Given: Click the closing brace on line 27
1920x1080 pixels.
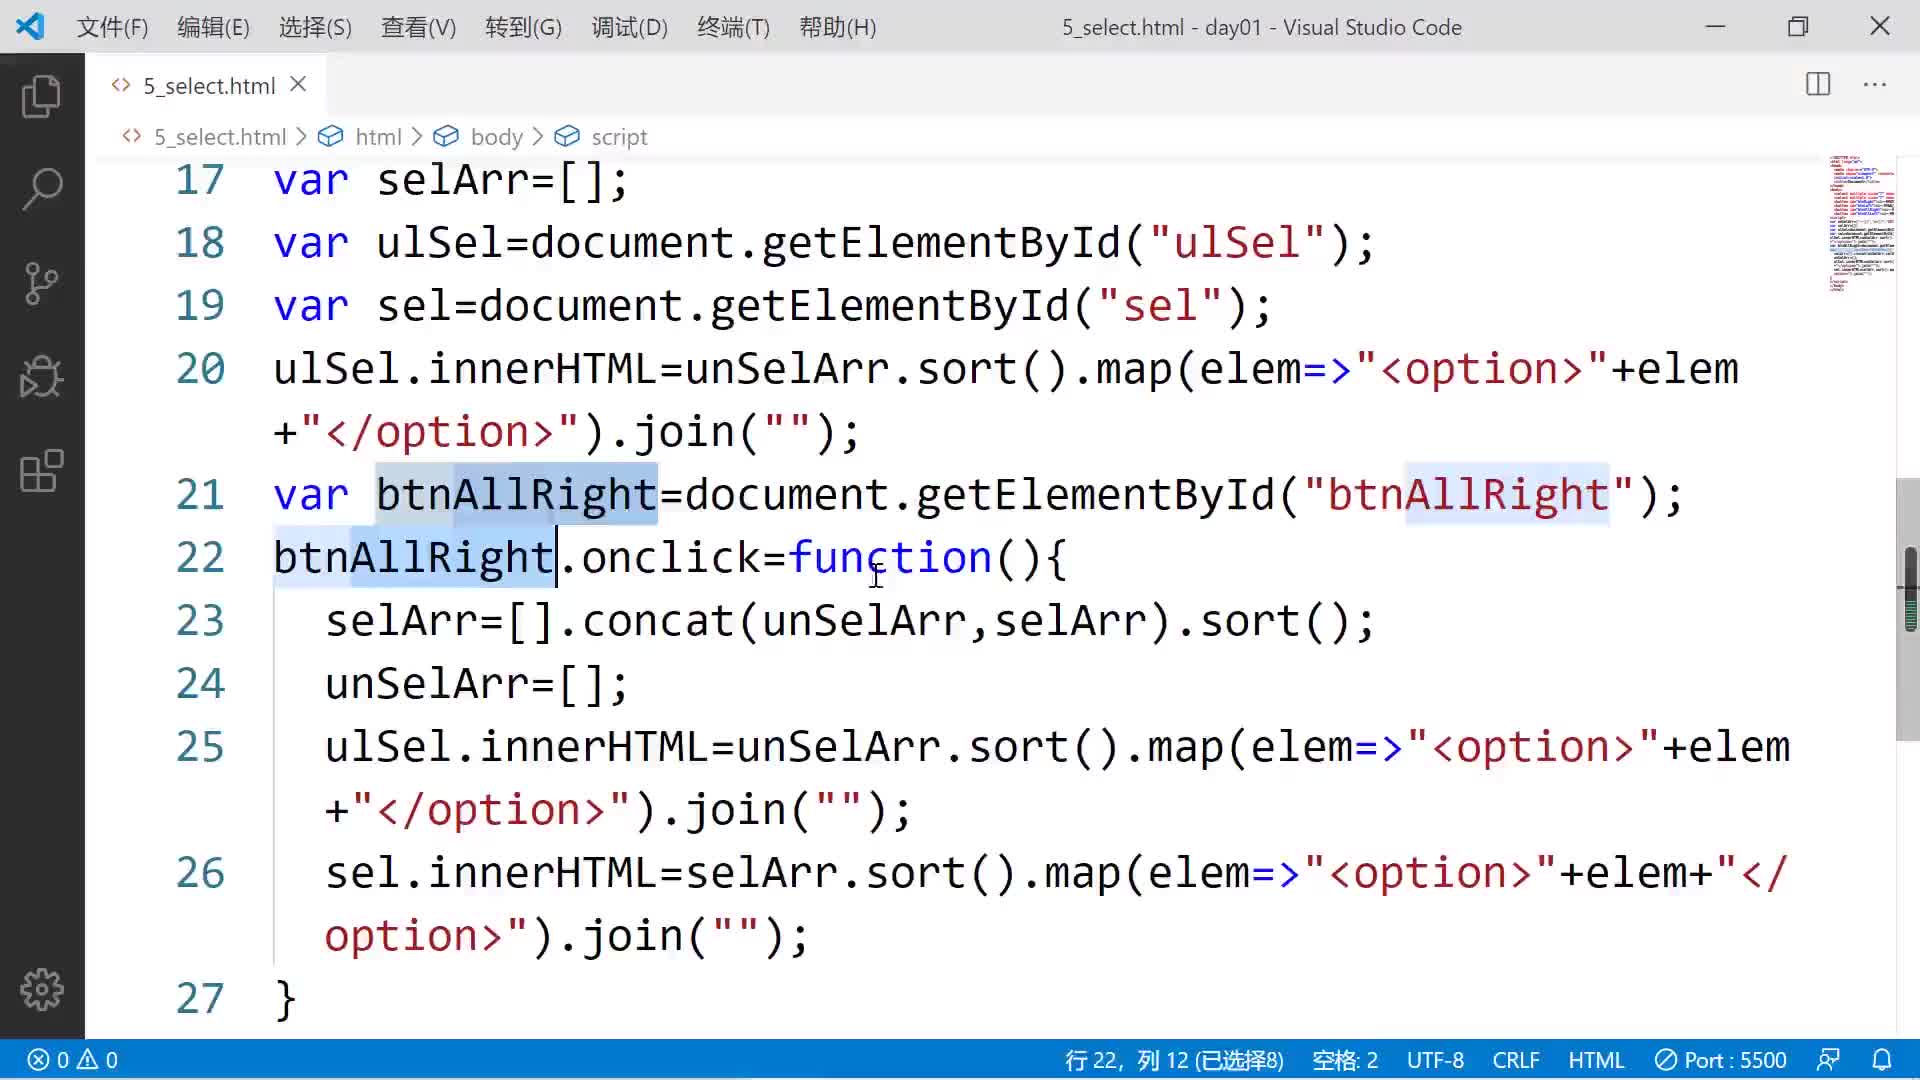Looking at the screenshot, I should (x=285, y=999).
